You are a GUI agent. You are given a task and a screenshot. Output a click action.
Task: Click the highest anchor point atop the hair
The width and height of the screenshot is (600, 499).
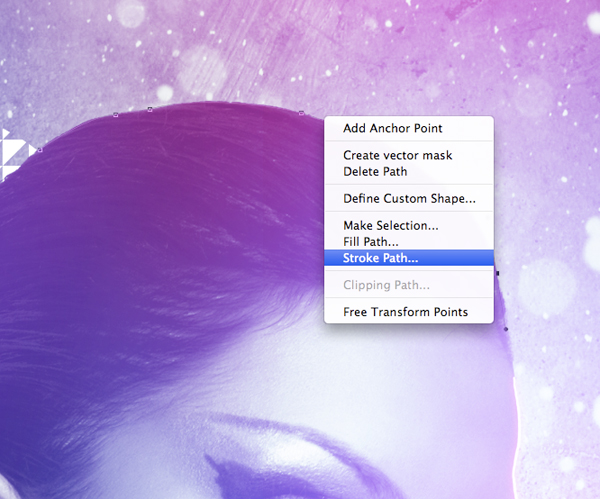click(x=150, y=109)
